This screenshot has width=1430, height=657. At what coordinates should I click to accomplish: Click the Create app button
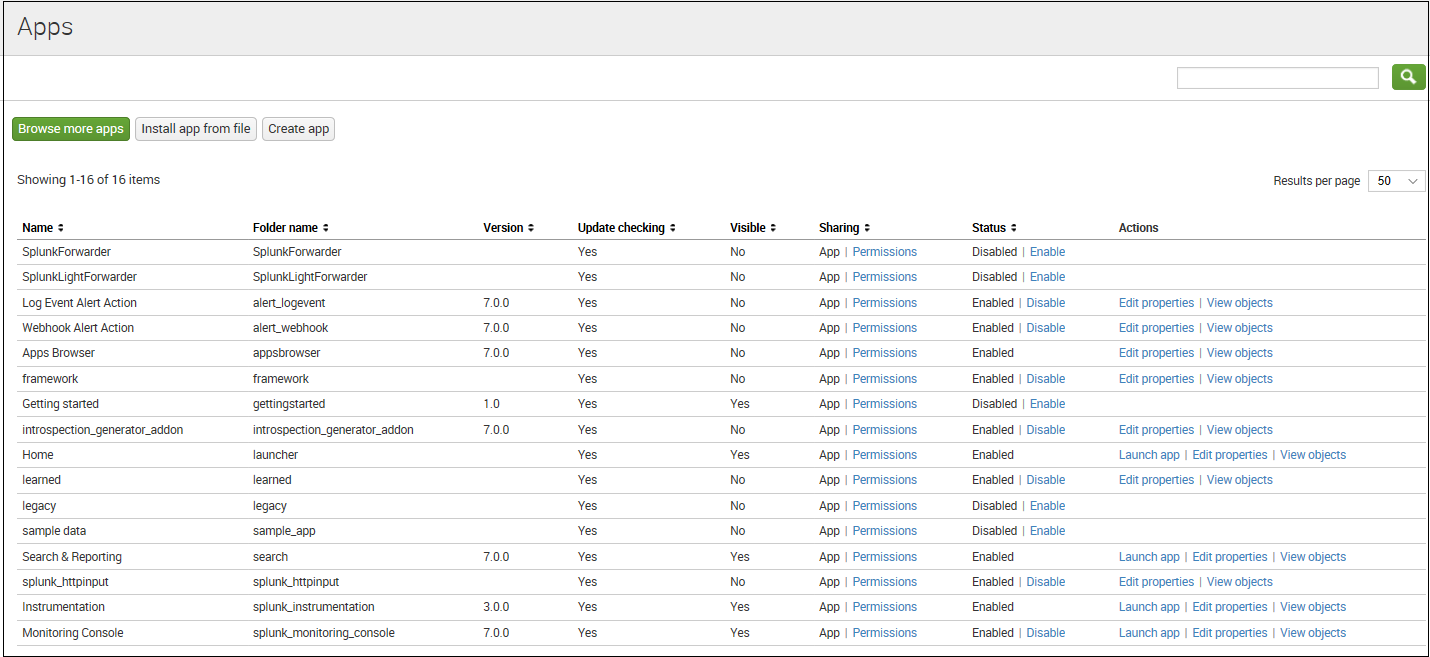(298, 129)
